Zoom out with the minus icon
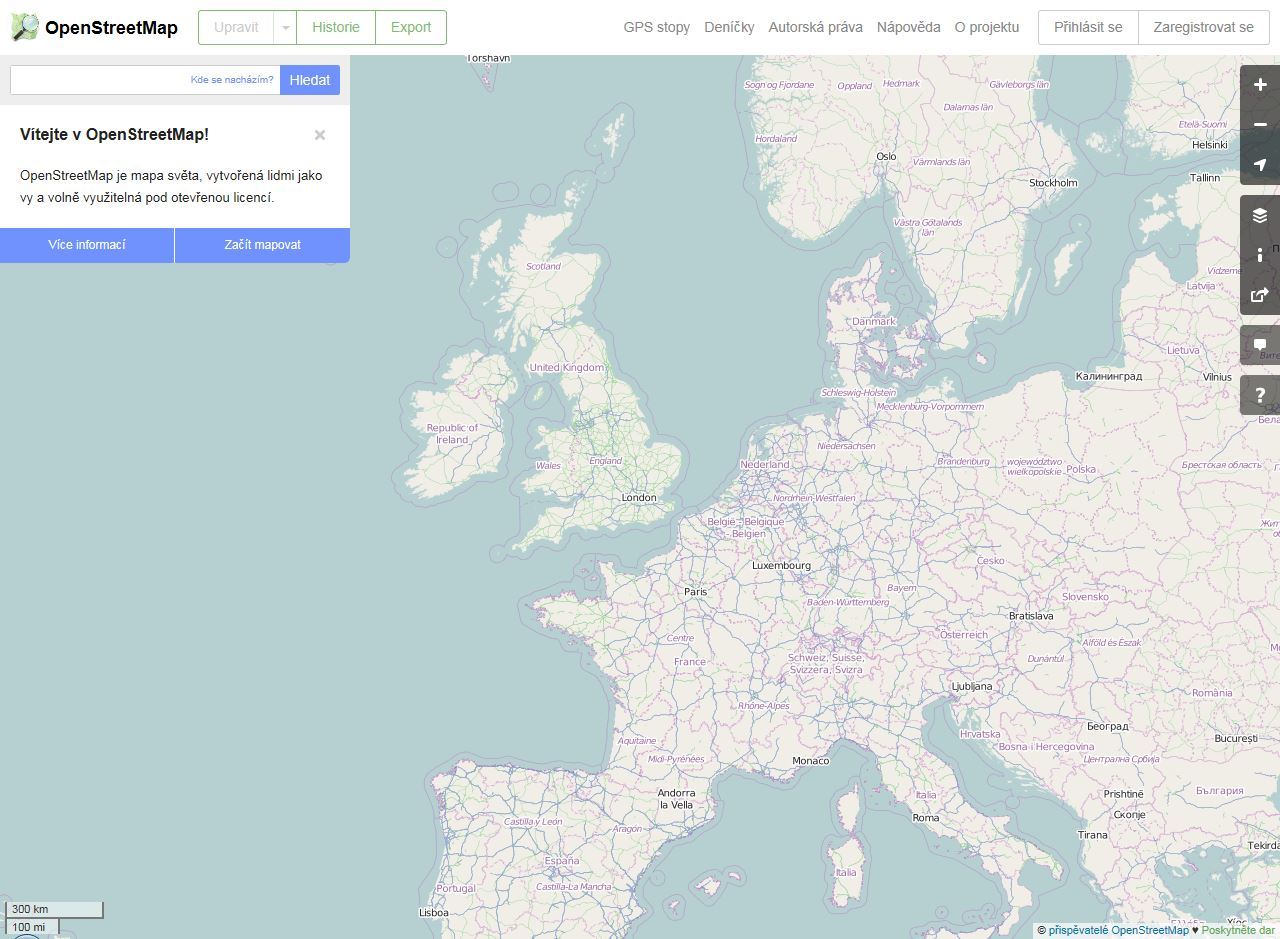Screen dimensions: 1280x939 pyautogui.click(x=1260, y=125)
